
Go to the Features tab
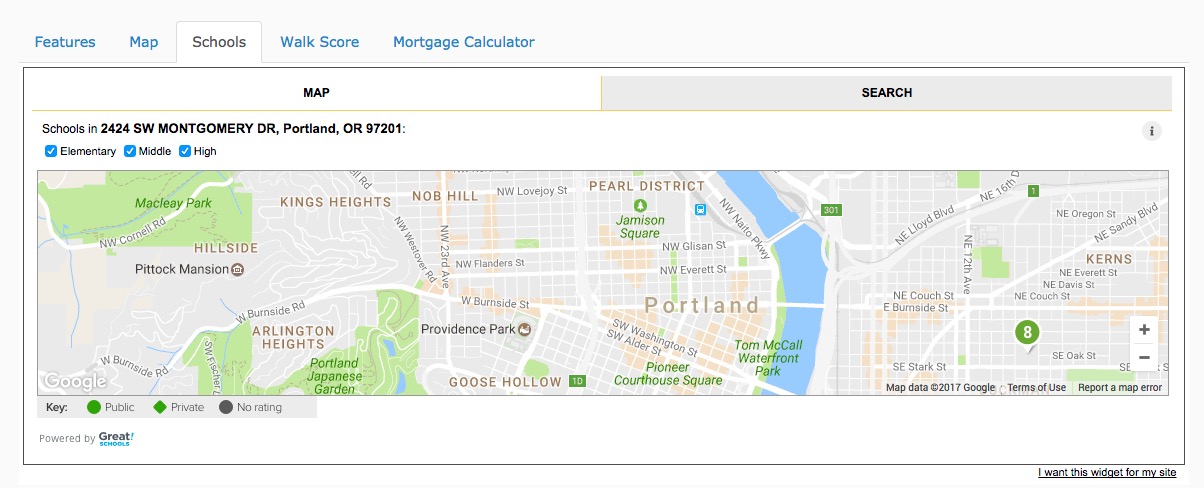[65, 42]
